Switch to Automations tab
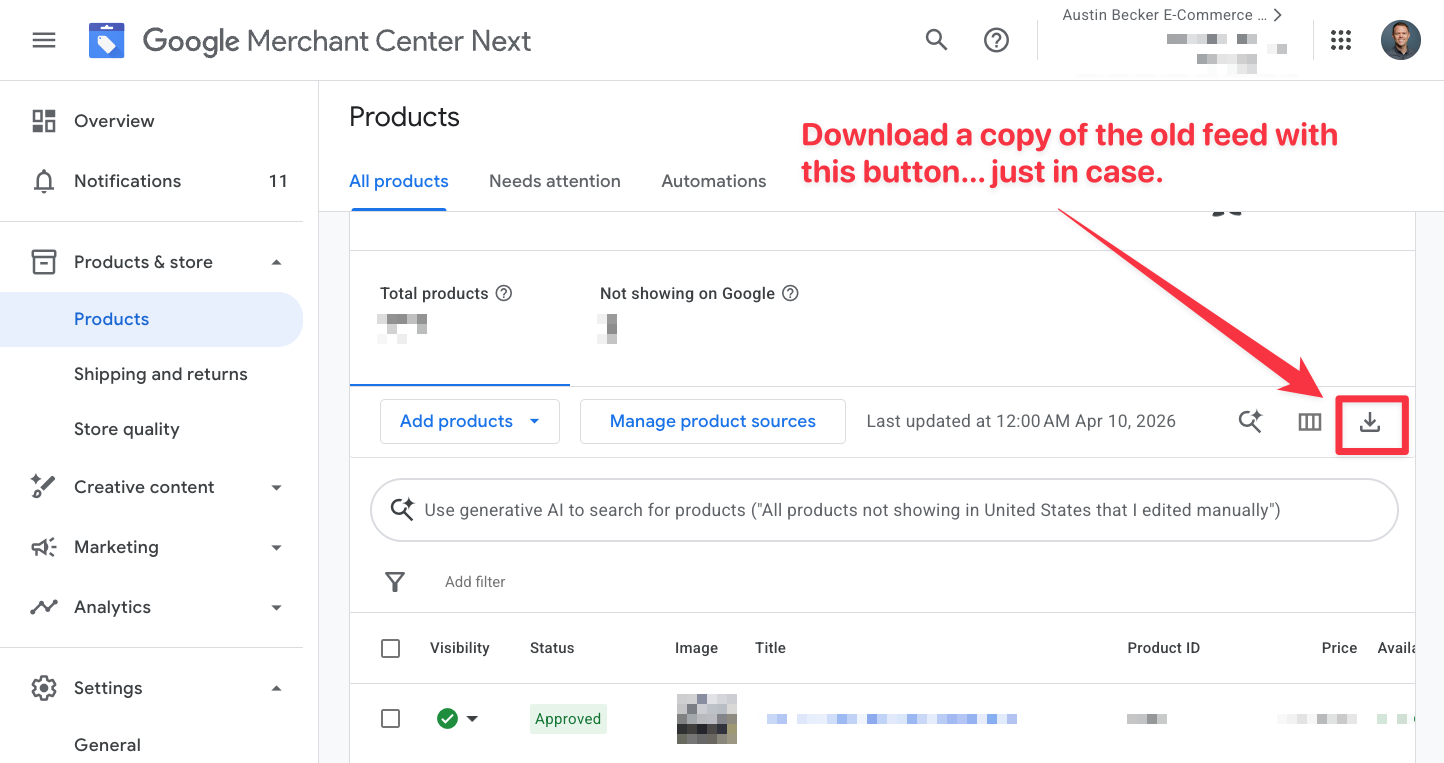This screenshot has height=763, width=1444. click(714, 181)
